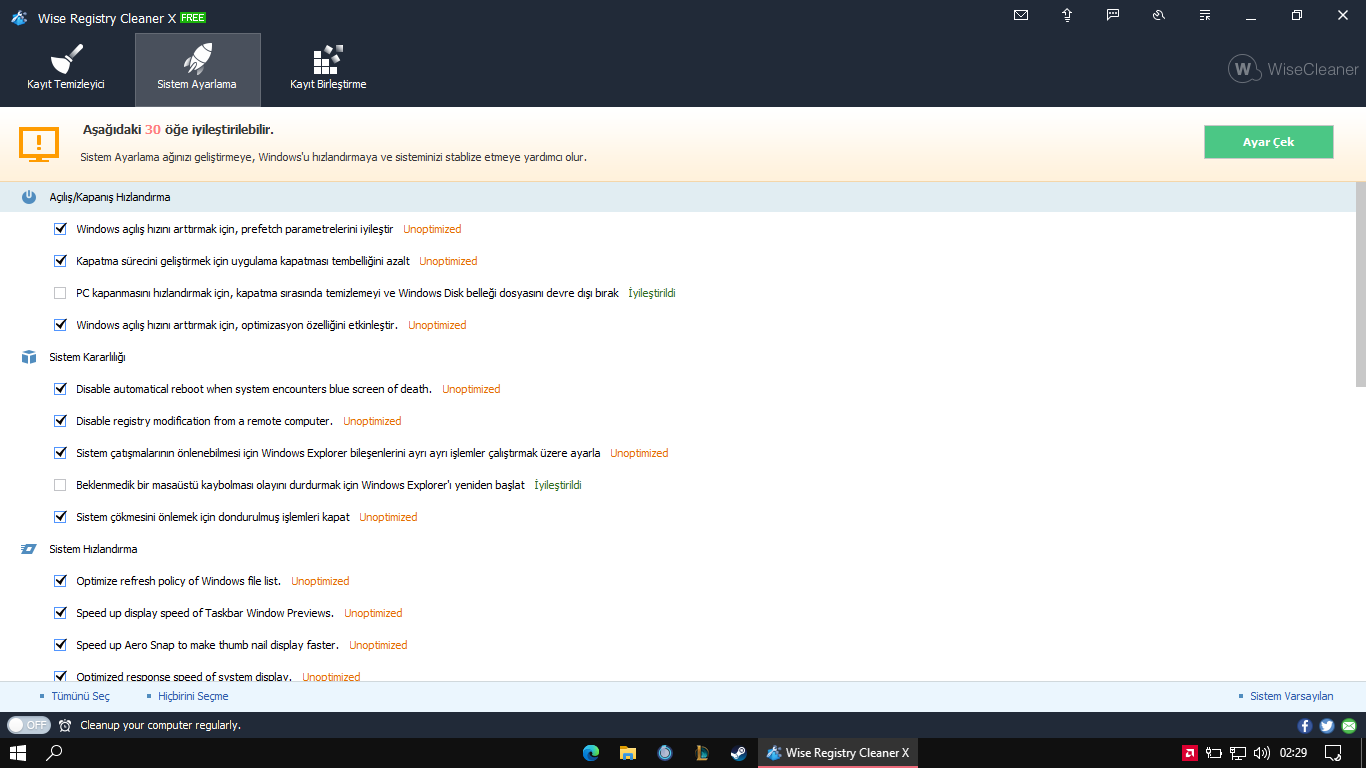
Task: Uncheck optimizasyon özelliğini etkinleştir option
Action: click(x=60, y=325)
